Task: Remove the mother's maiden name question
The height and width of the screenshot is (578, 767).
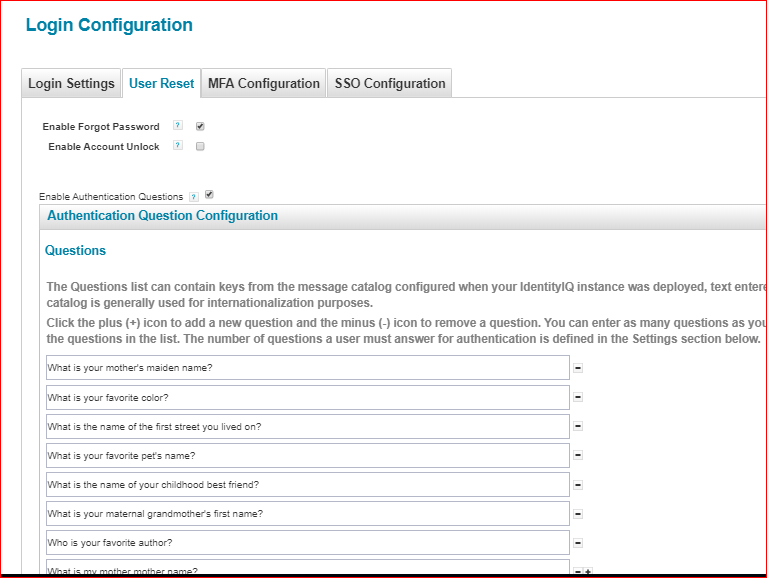Action: click(578, 368)
